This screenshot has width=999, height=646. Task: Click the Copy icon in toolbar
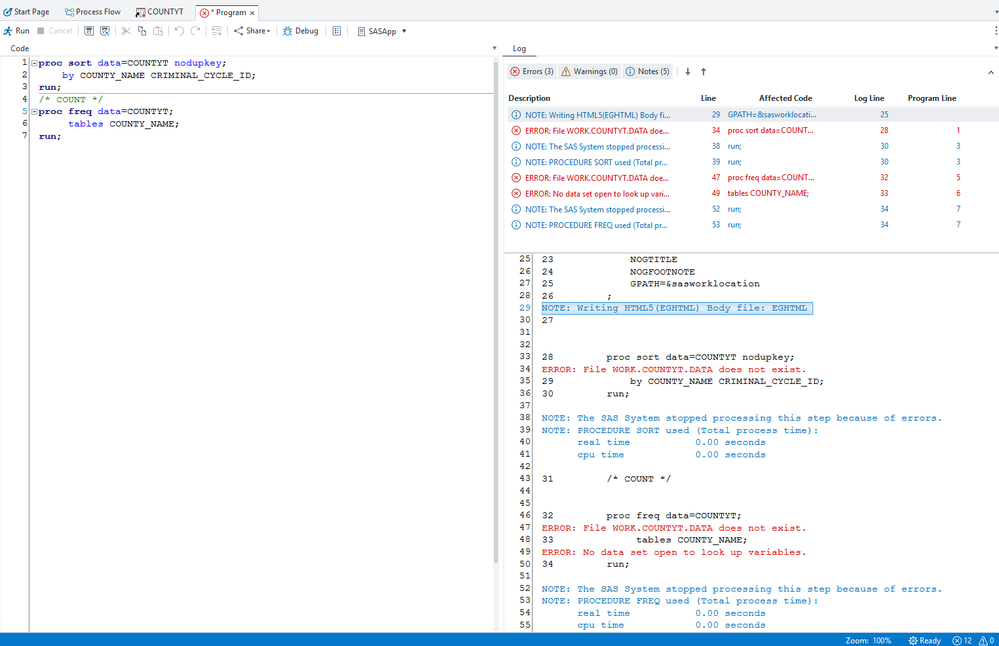tap(141, 31)
